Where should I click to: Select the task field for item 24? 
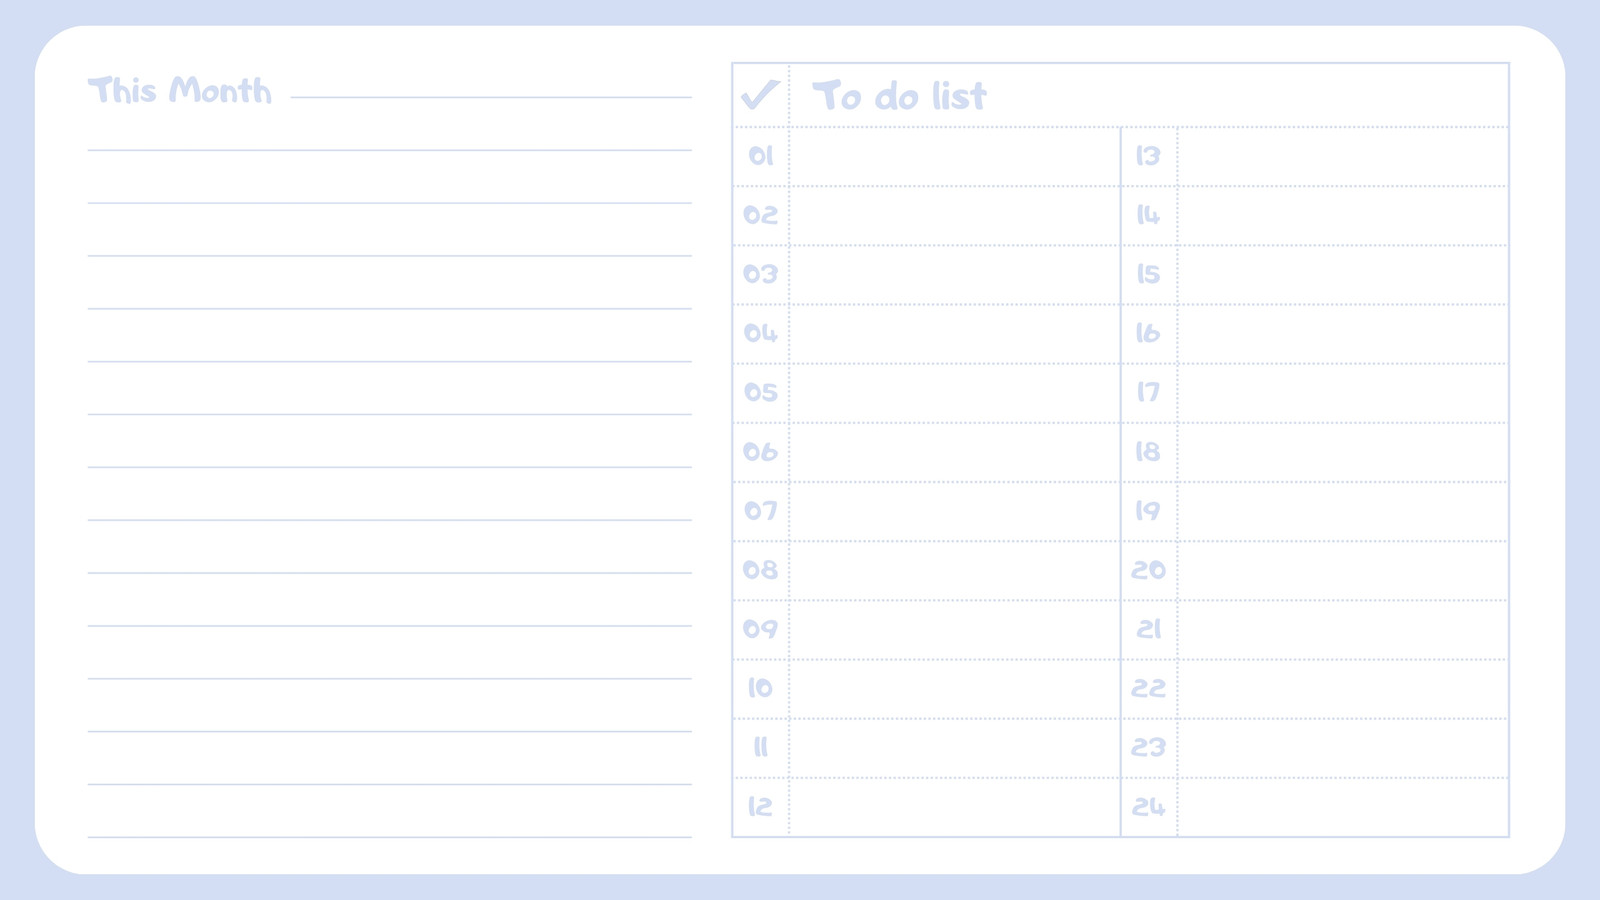tap(1343, 807)
